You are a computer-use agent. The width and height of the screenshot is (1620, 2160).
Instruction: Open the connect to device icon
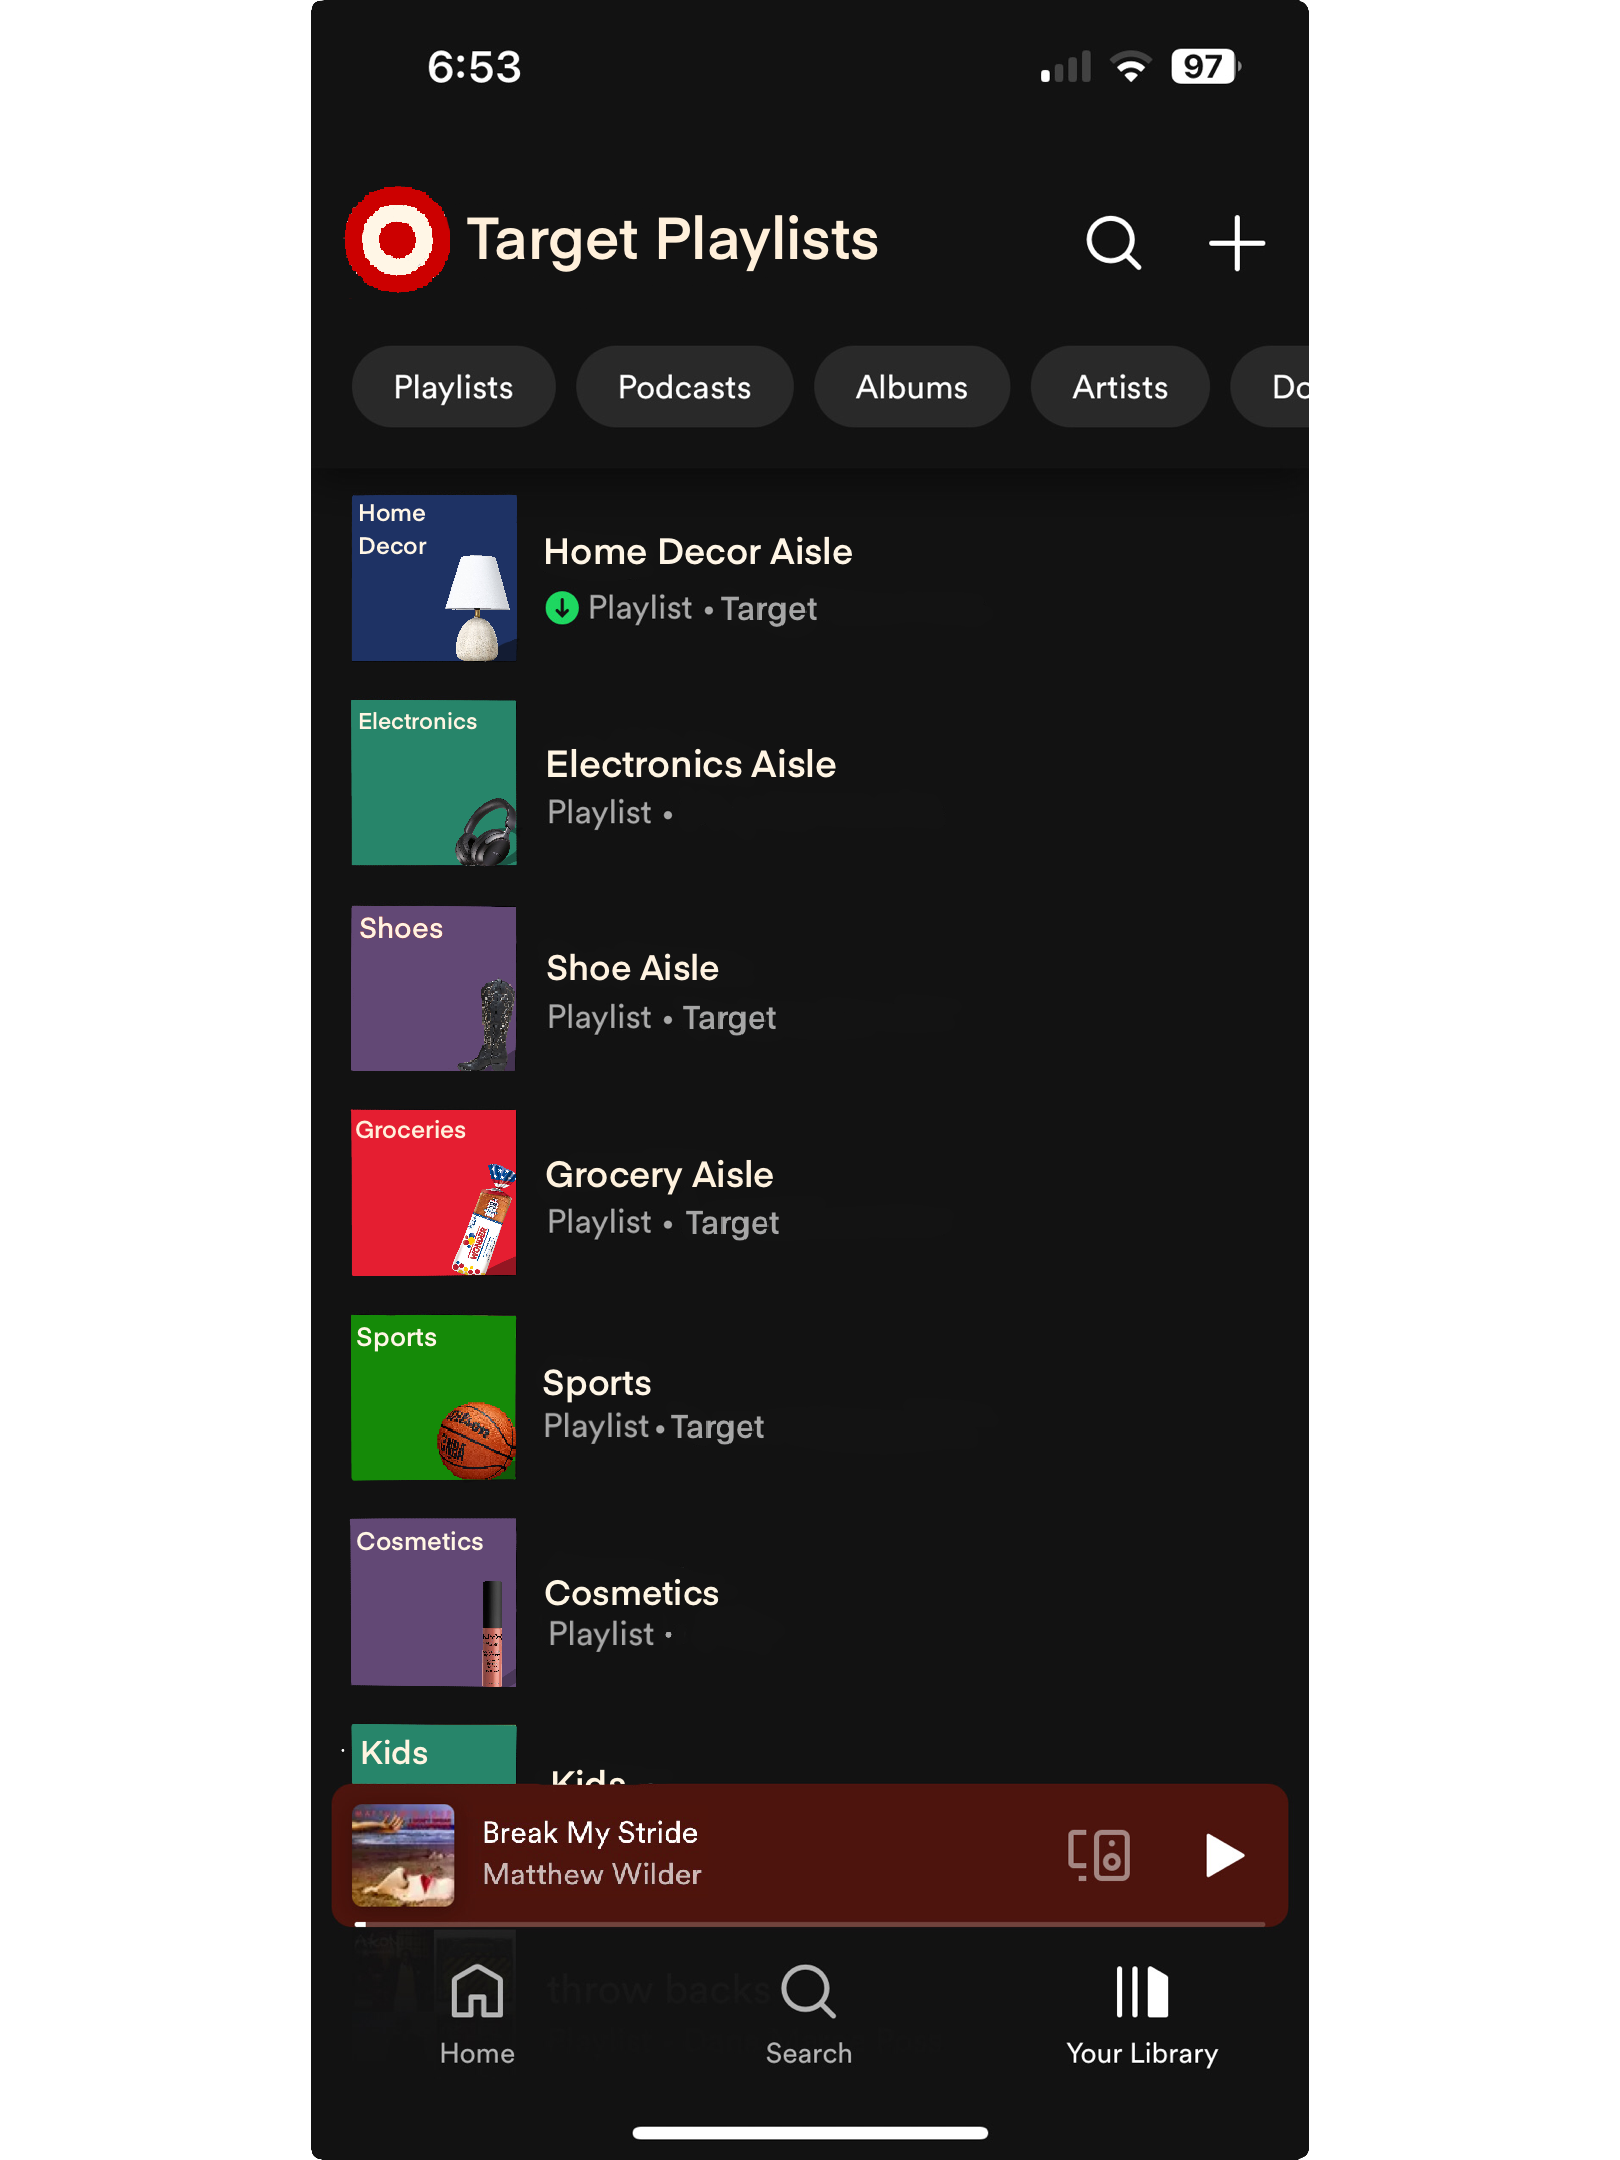click(x=1098, y=1855)
